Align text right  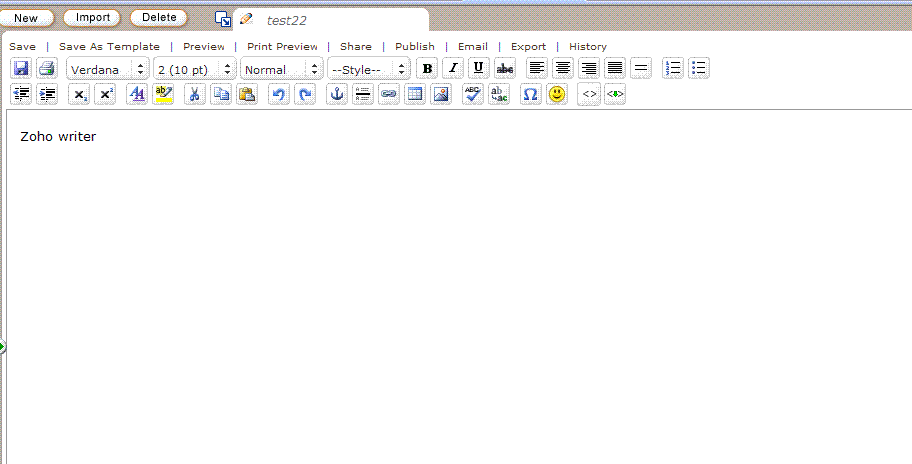pyautogui.click(x=589, y=69)
